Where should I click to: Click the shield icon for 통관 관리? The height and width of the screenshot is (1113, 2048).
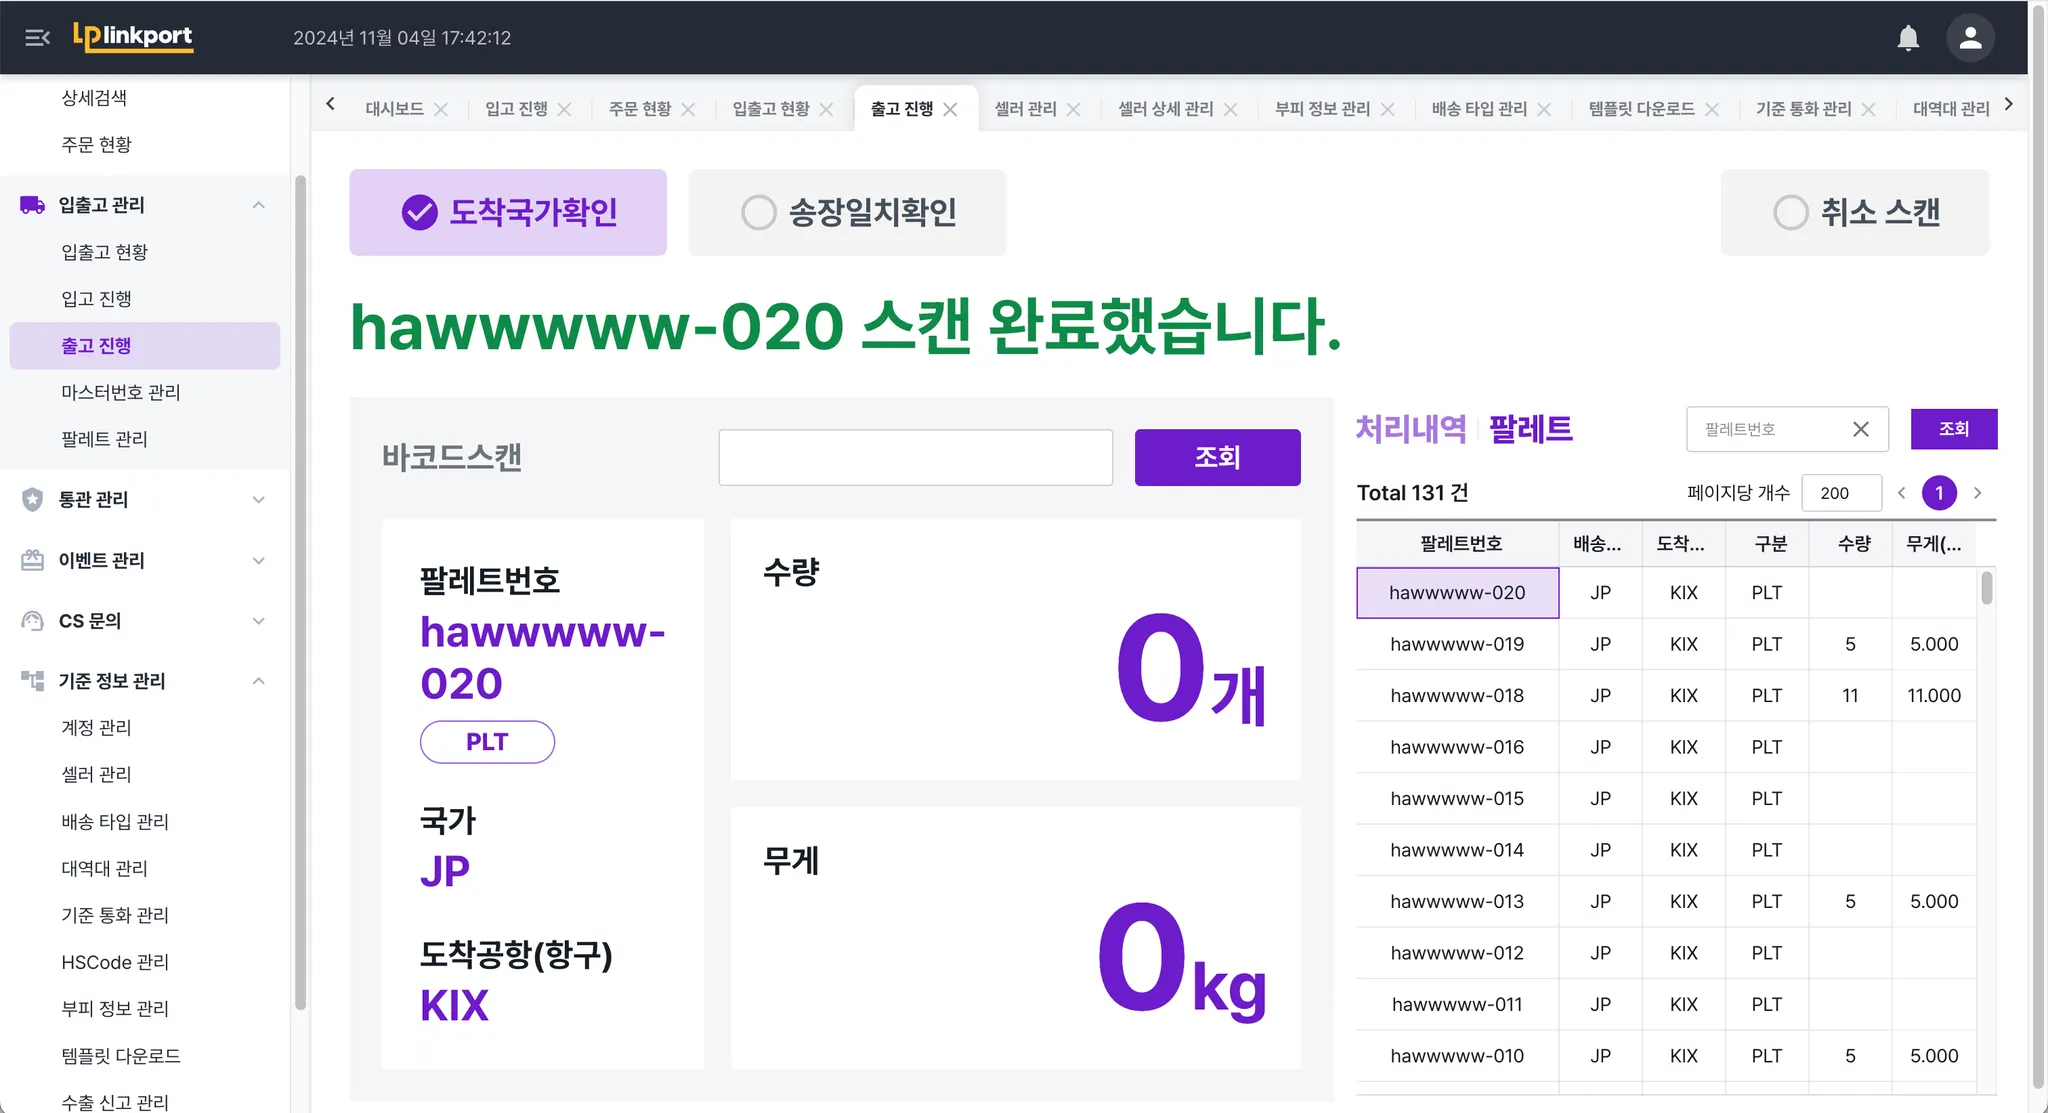[32, 499]
